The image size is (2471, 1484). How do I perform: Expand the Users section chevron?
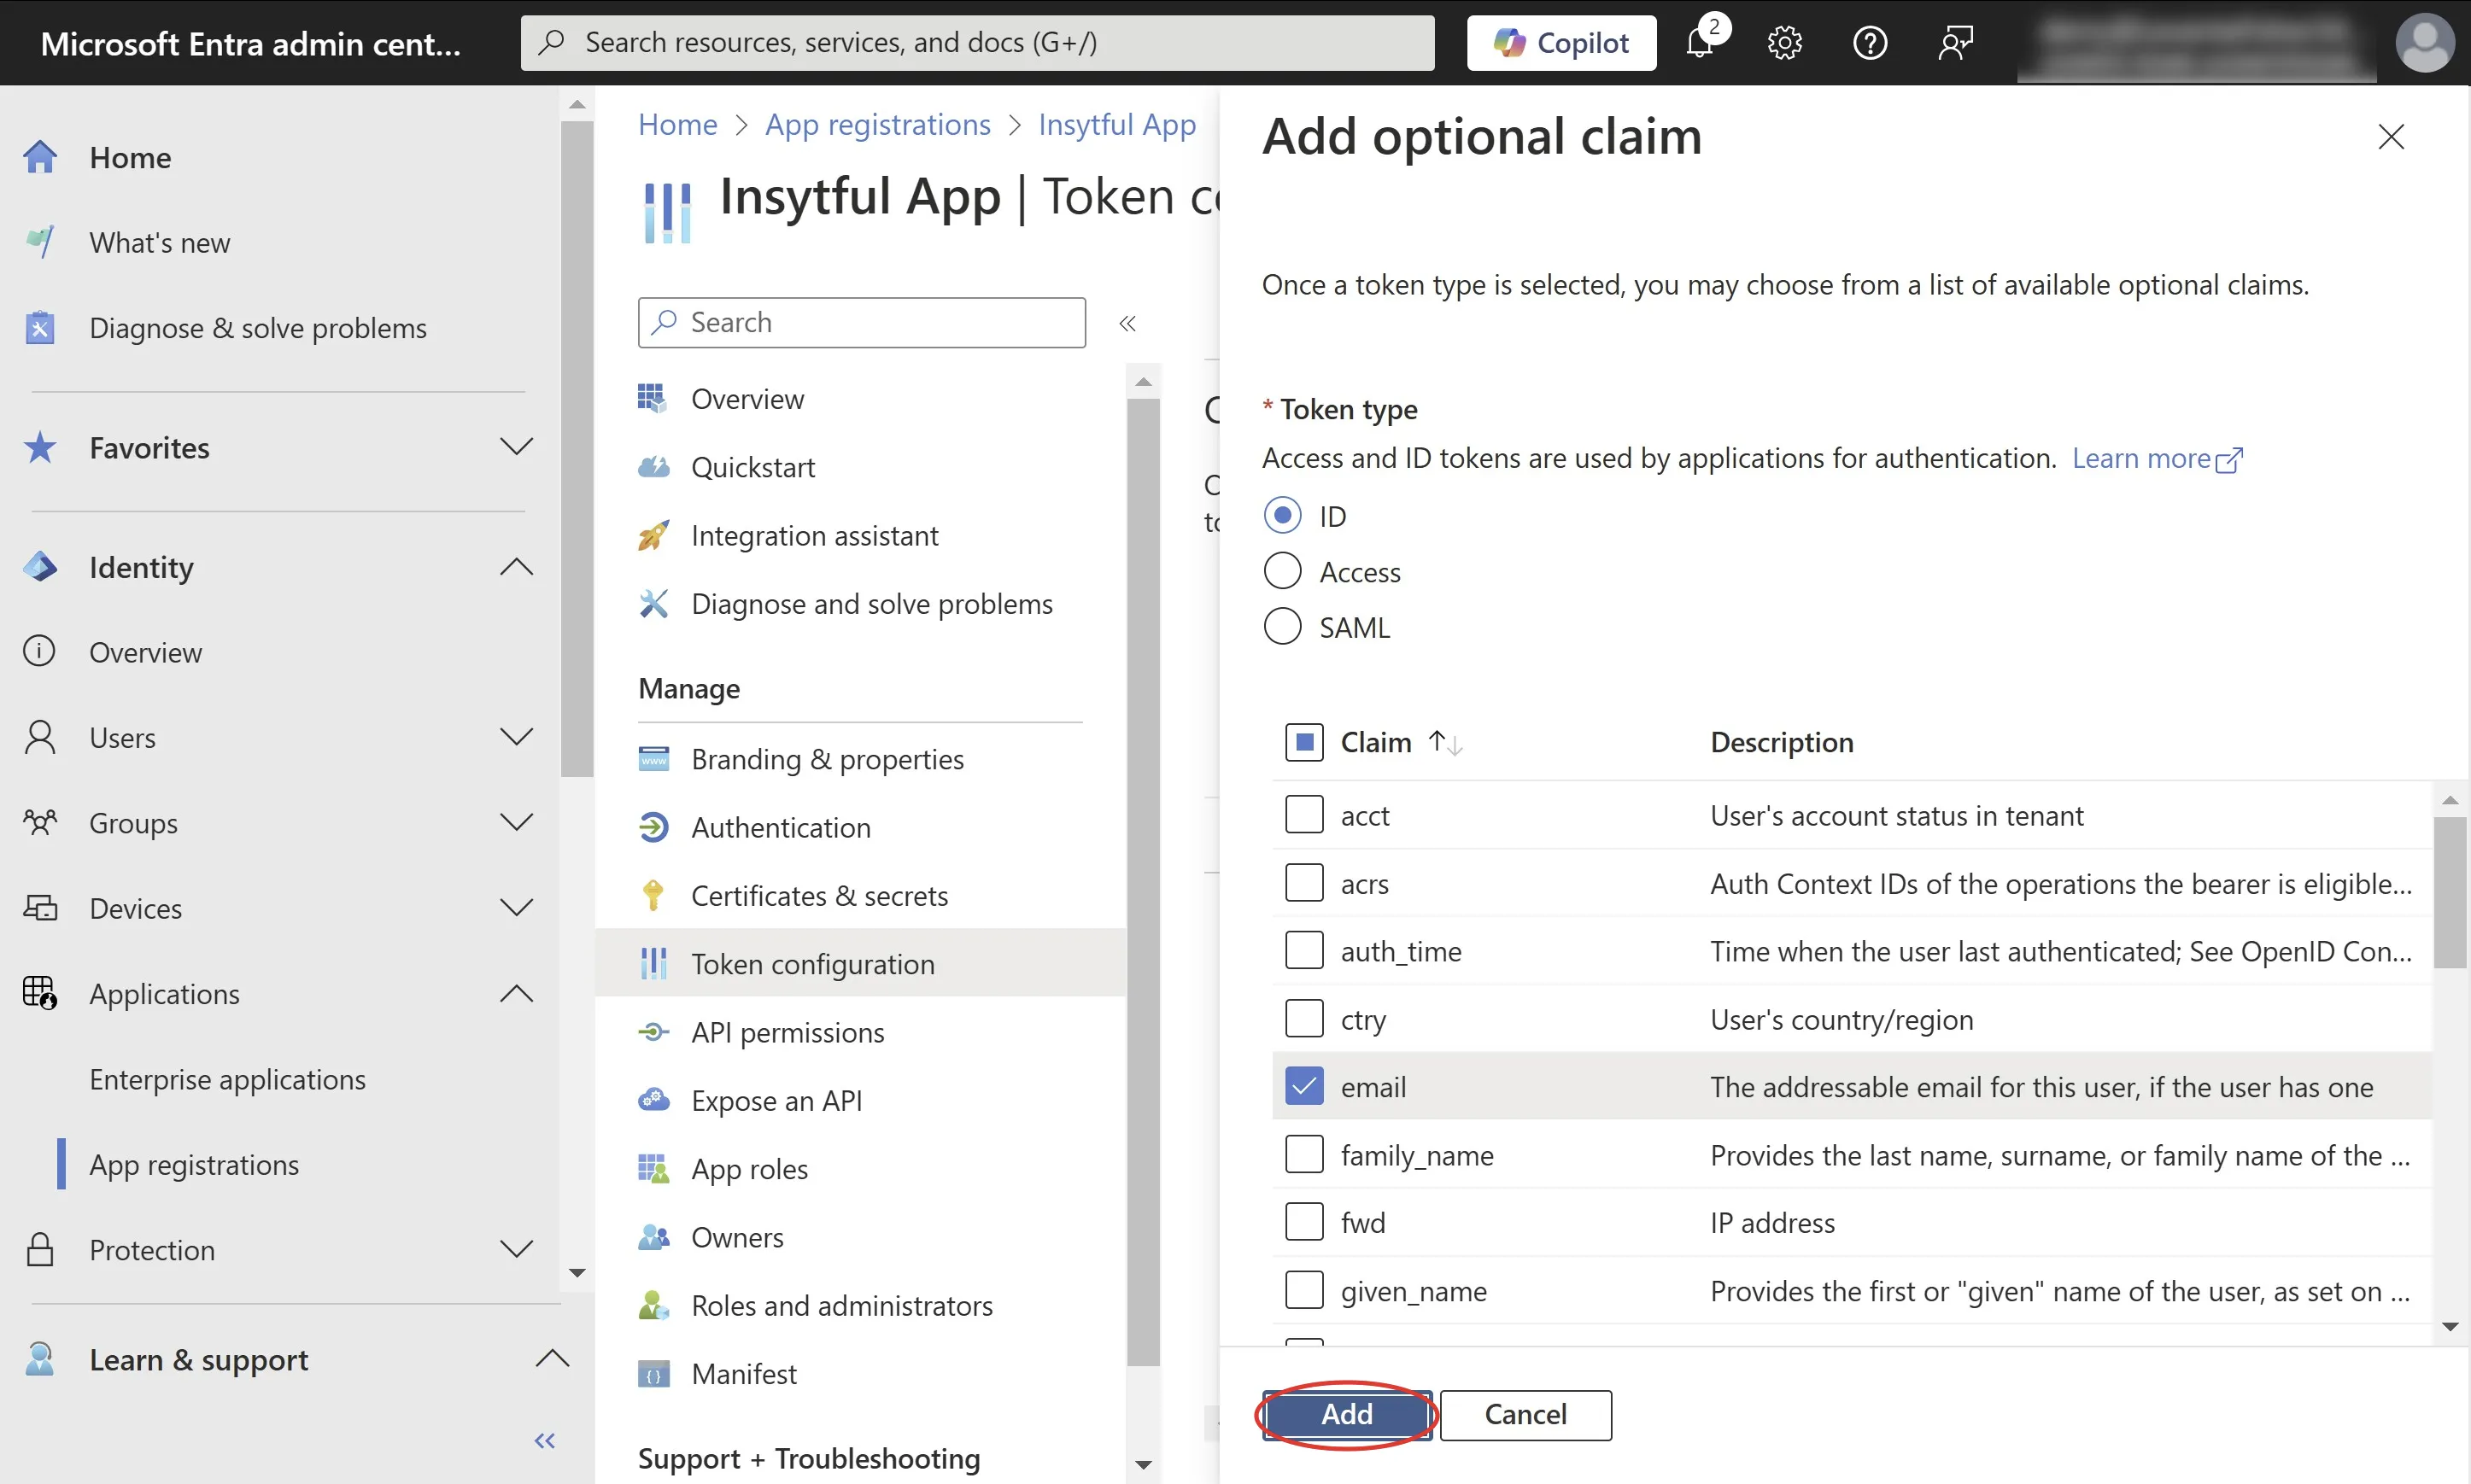tap(516, 737)
